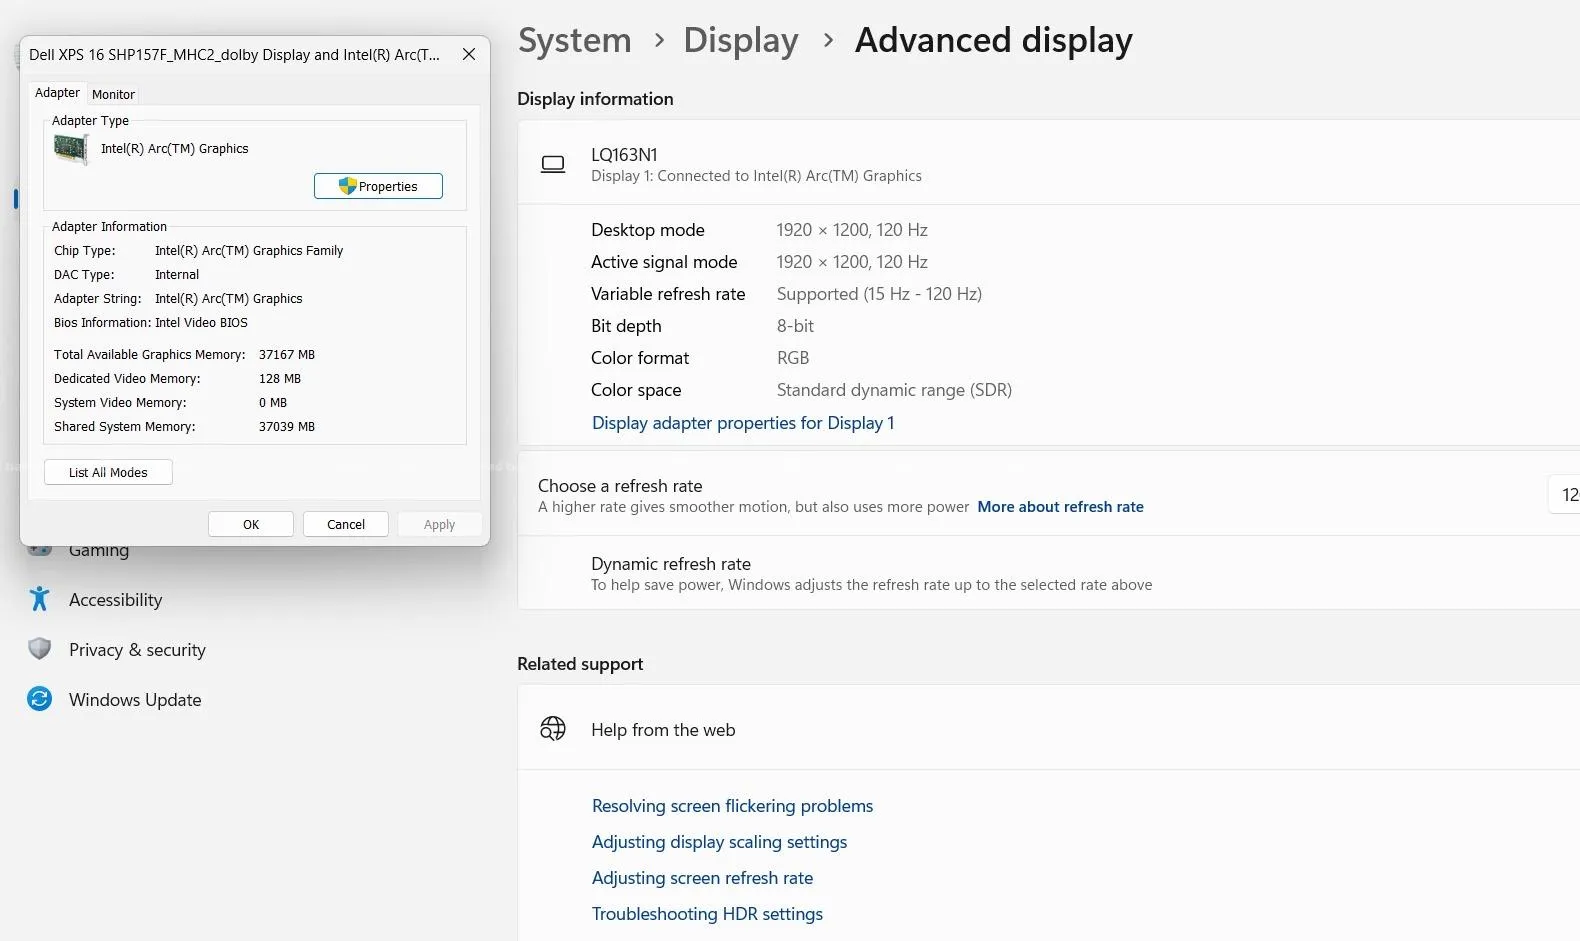The image size is (1580, 941).
Task: Click the dialog title bar text
Action: pyautogui.click(x=234, y=55)
